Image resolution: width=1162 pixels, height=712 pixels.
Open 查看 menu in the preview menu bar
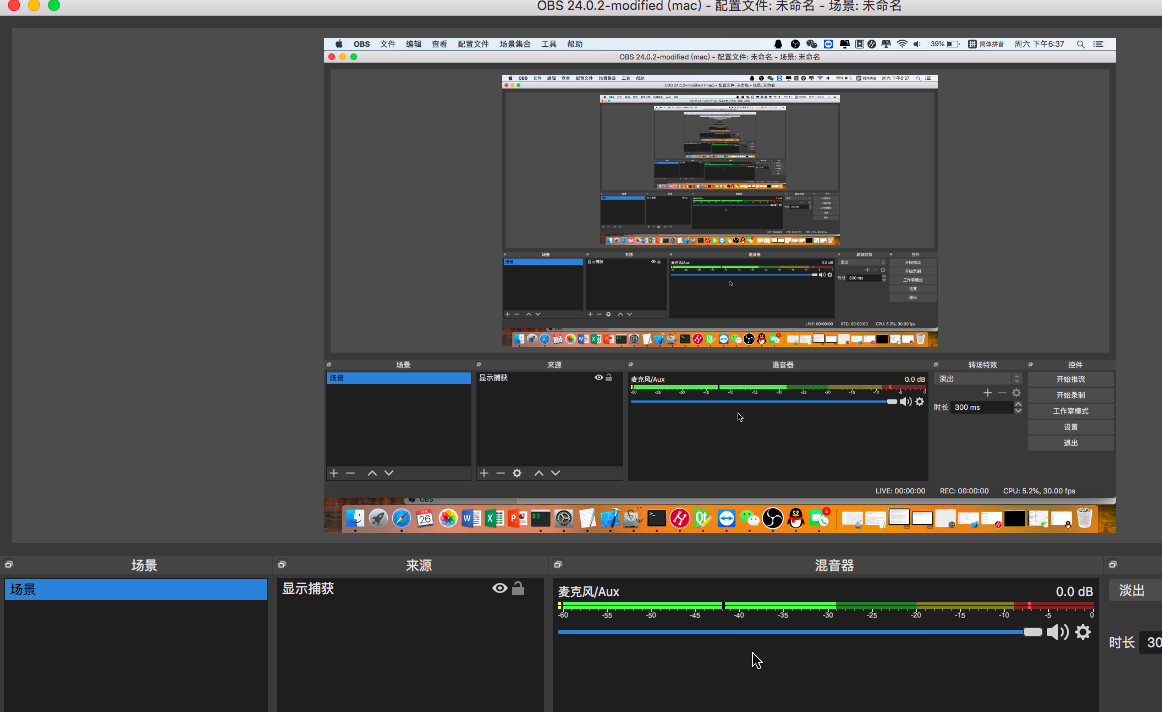(x=439, y=44)
